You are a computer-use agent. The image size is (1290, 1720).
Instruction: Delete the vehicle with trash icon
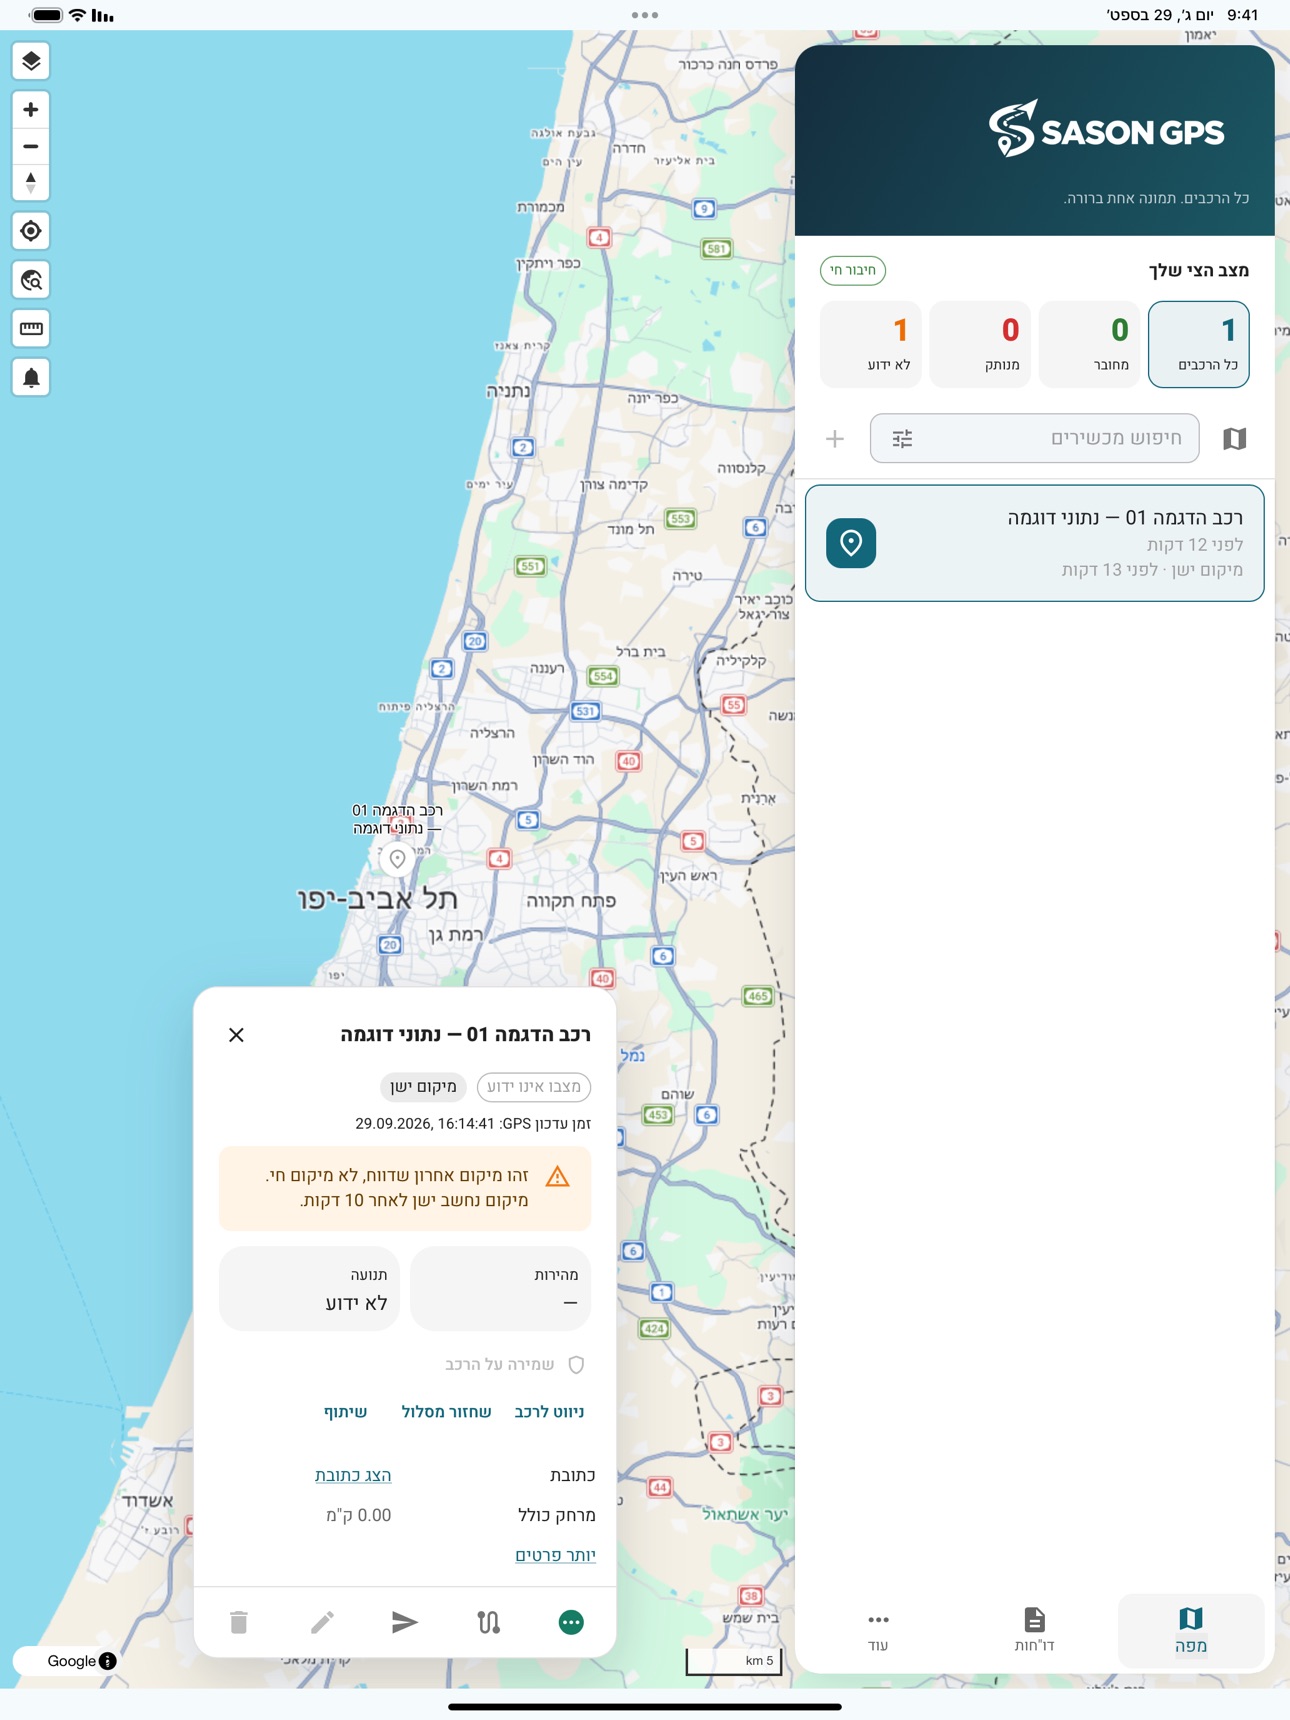(x=238, y=1622)
